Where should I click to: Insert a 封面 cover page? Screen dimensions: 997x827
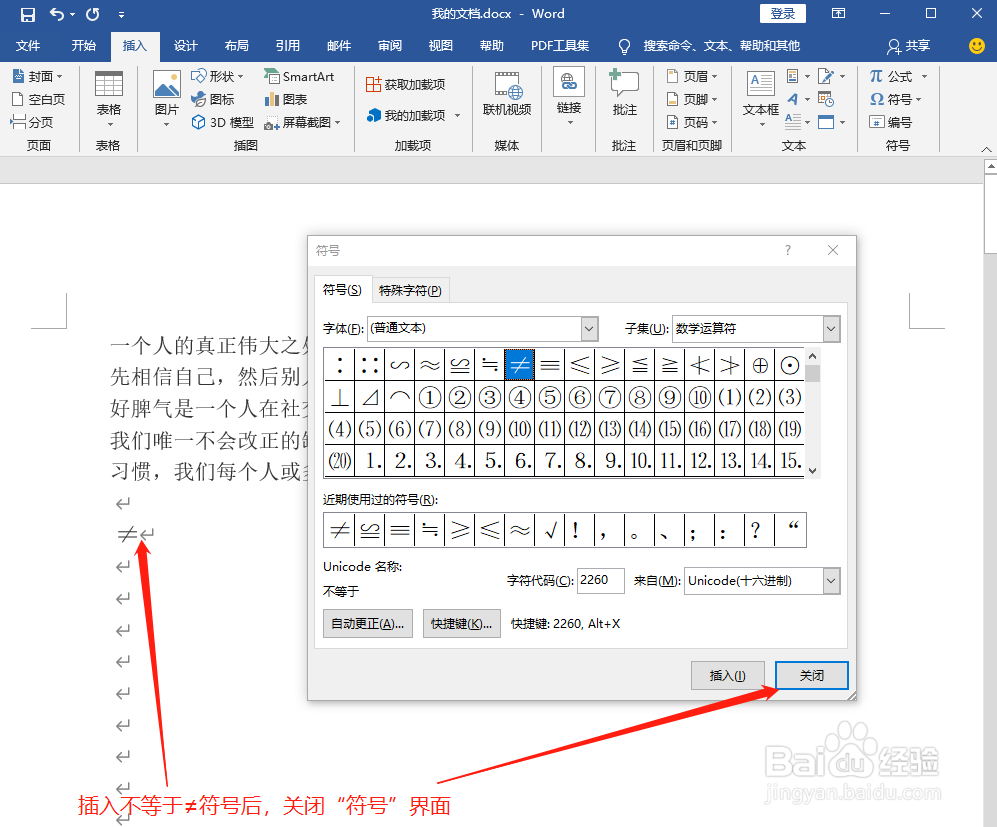38,76
